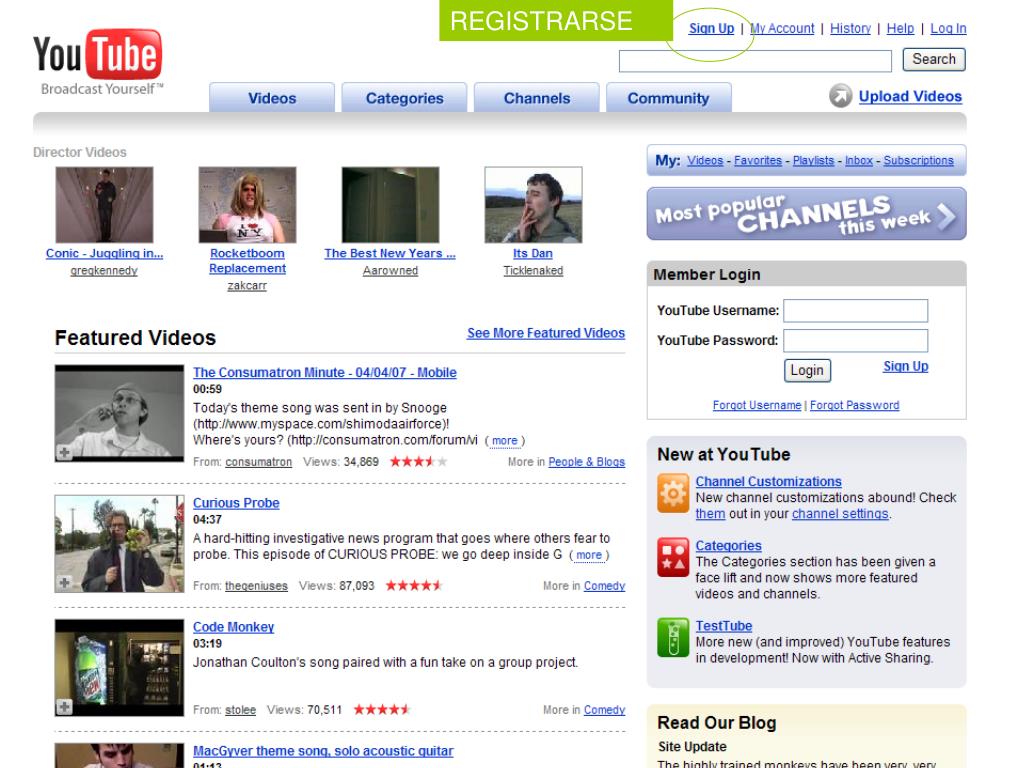The height and width of the screenshot is (768, 1024).
Task: Open MacGyver theme song video link
Action: tap(323, 751)
